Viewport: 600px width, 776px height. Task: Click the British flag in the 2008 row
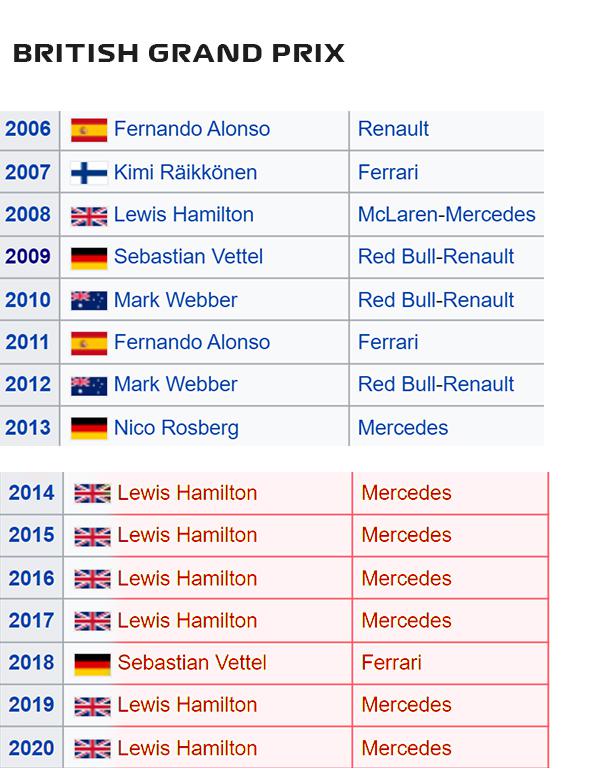89,216
